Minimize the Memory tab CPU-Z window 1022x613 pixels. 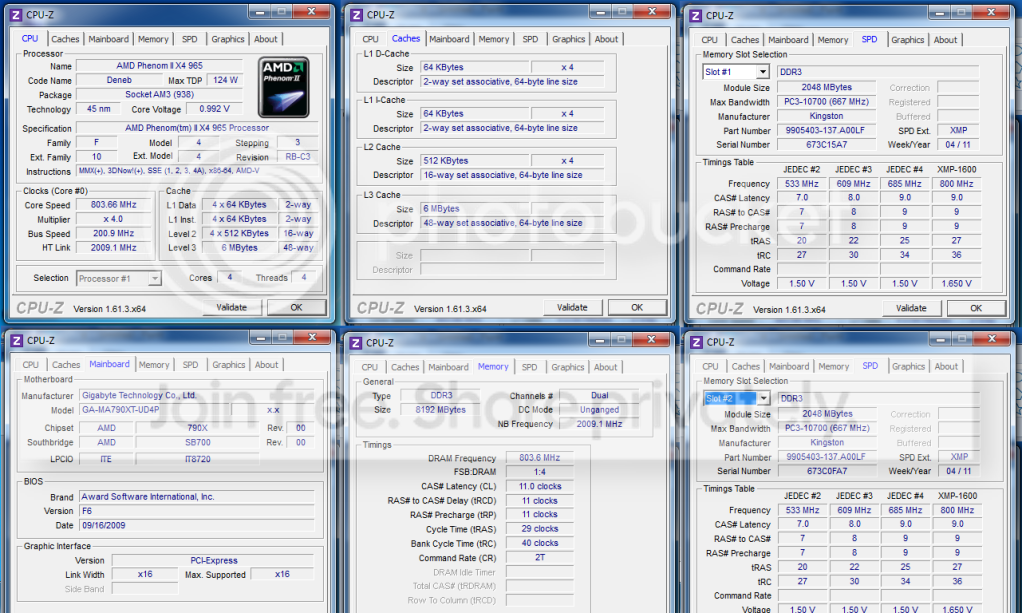click(600, 339)
